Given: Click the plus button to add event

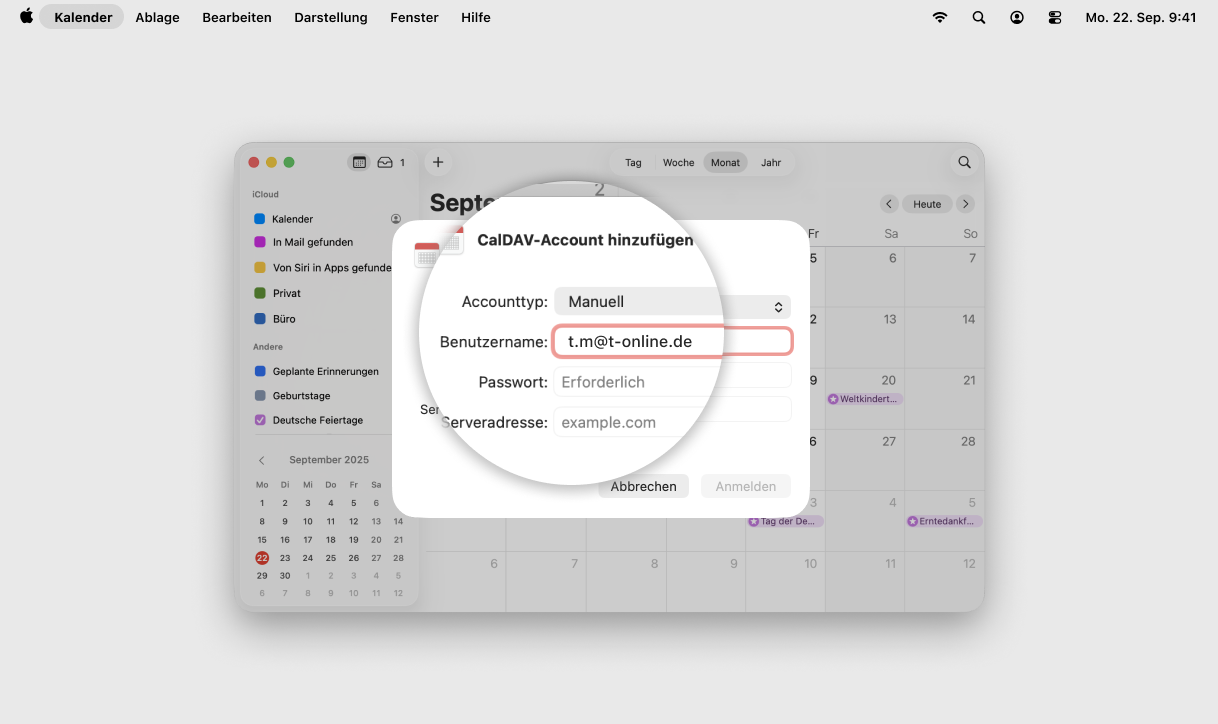Looking at the screenshot, I should pyautogui.click(x=437, y=162).
